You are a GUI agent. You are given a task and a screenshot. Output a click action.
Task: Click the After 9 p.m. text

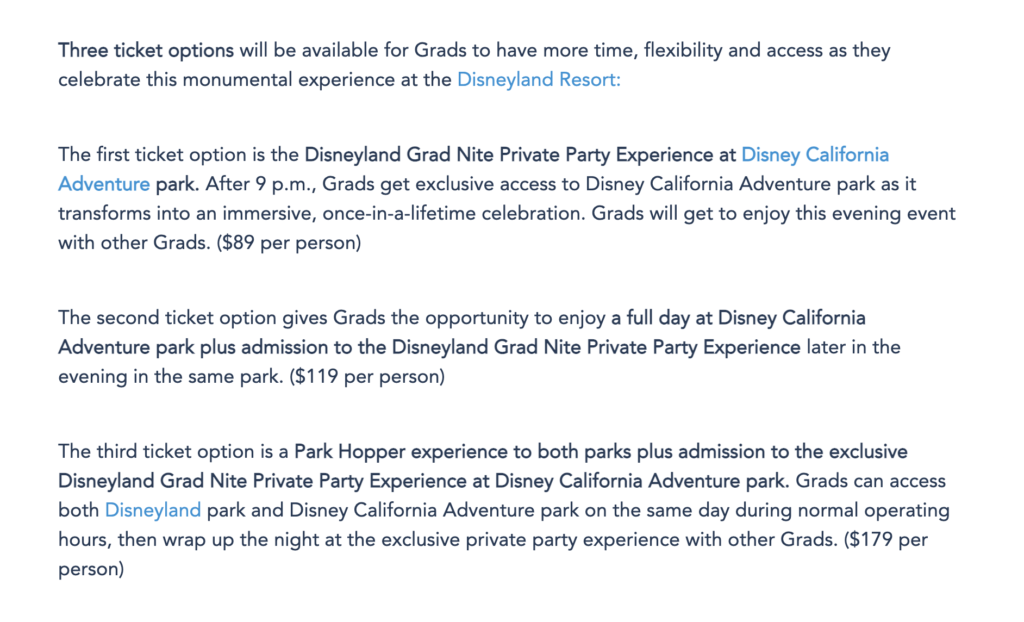click(x=261, y=184)
